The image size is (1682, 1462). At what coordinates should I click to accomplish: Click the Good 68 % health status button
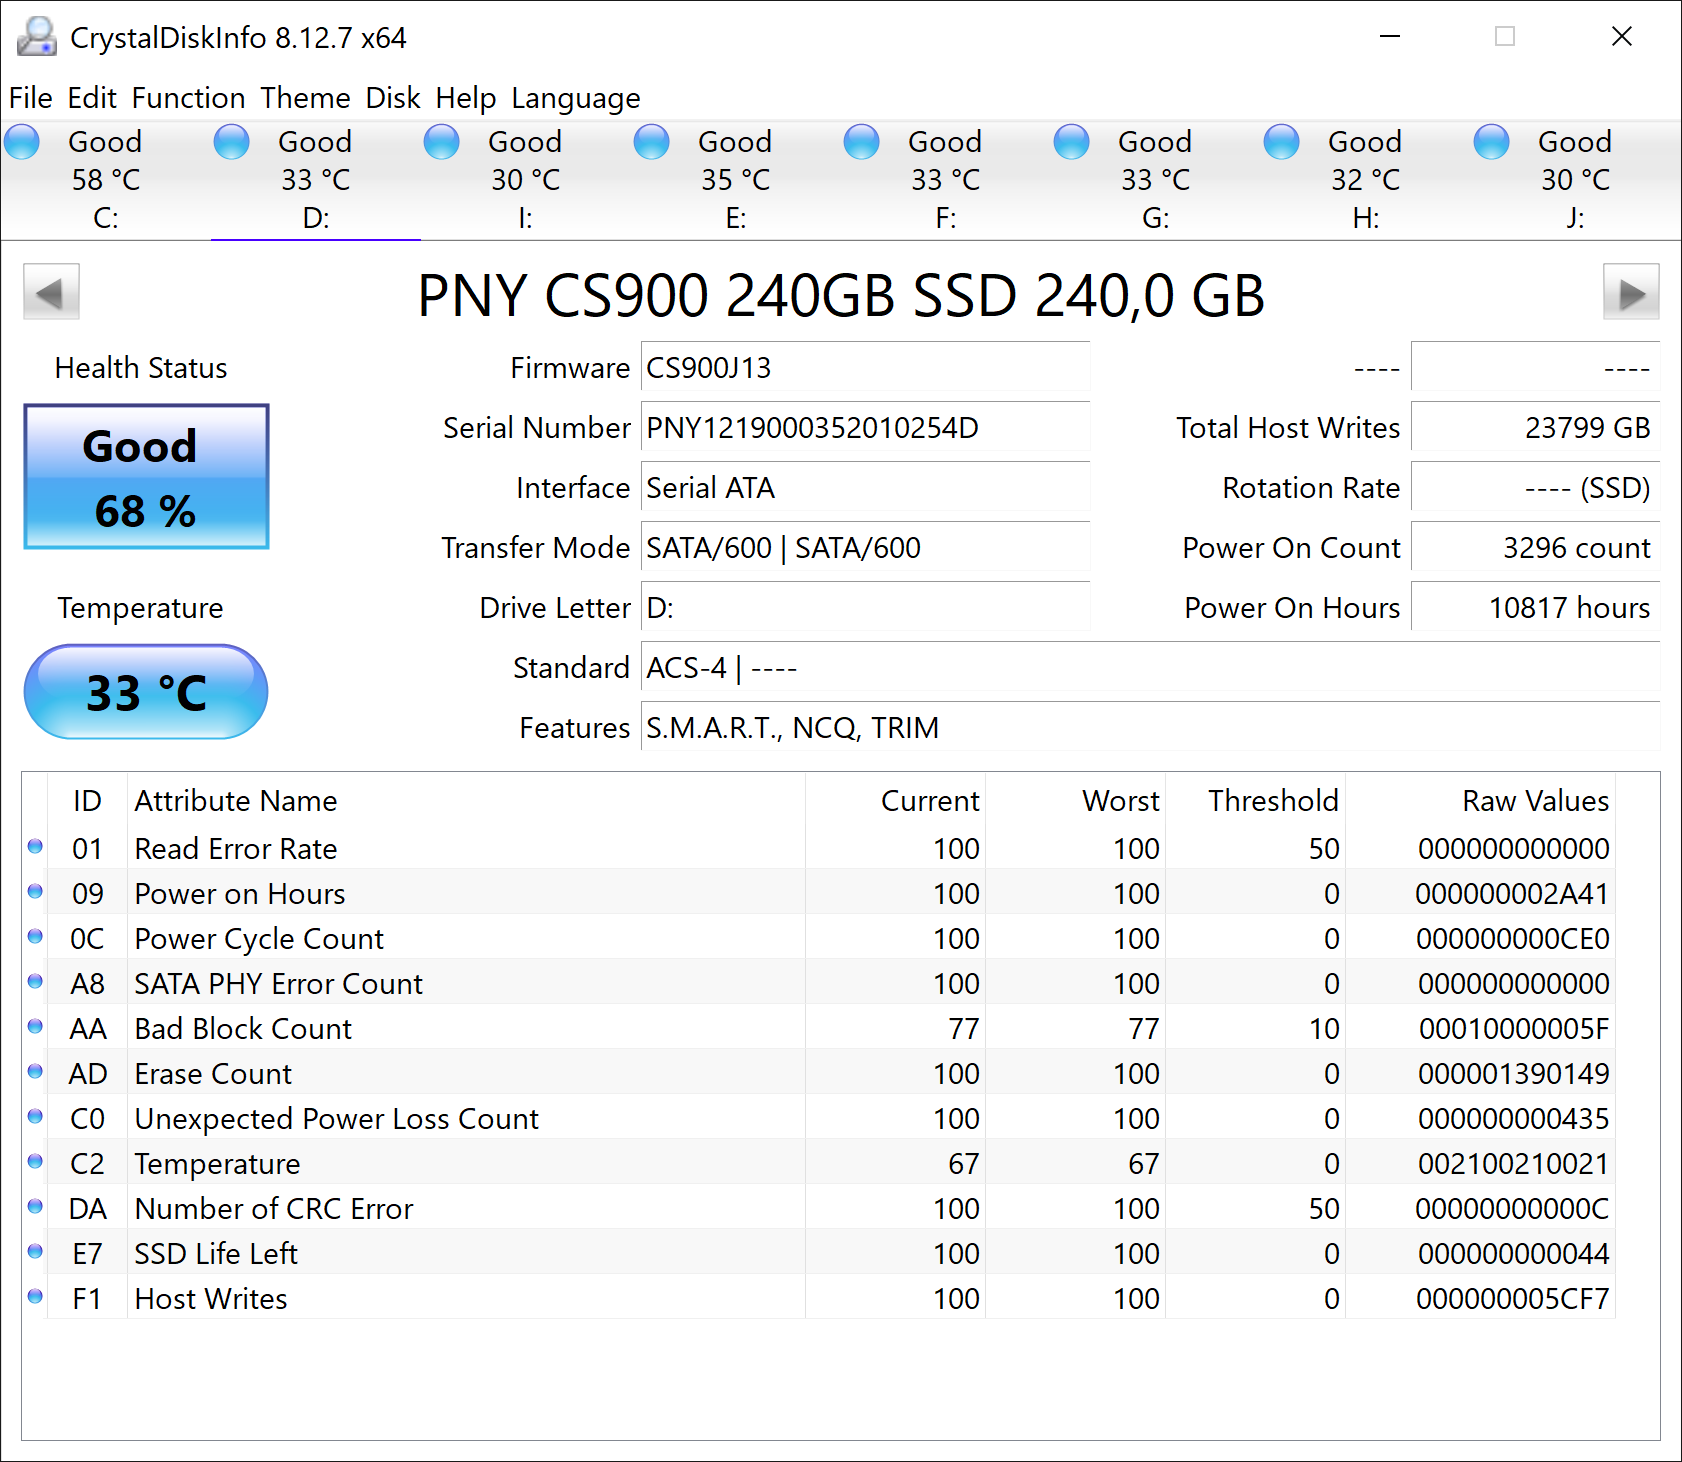[x=146, y=477]
